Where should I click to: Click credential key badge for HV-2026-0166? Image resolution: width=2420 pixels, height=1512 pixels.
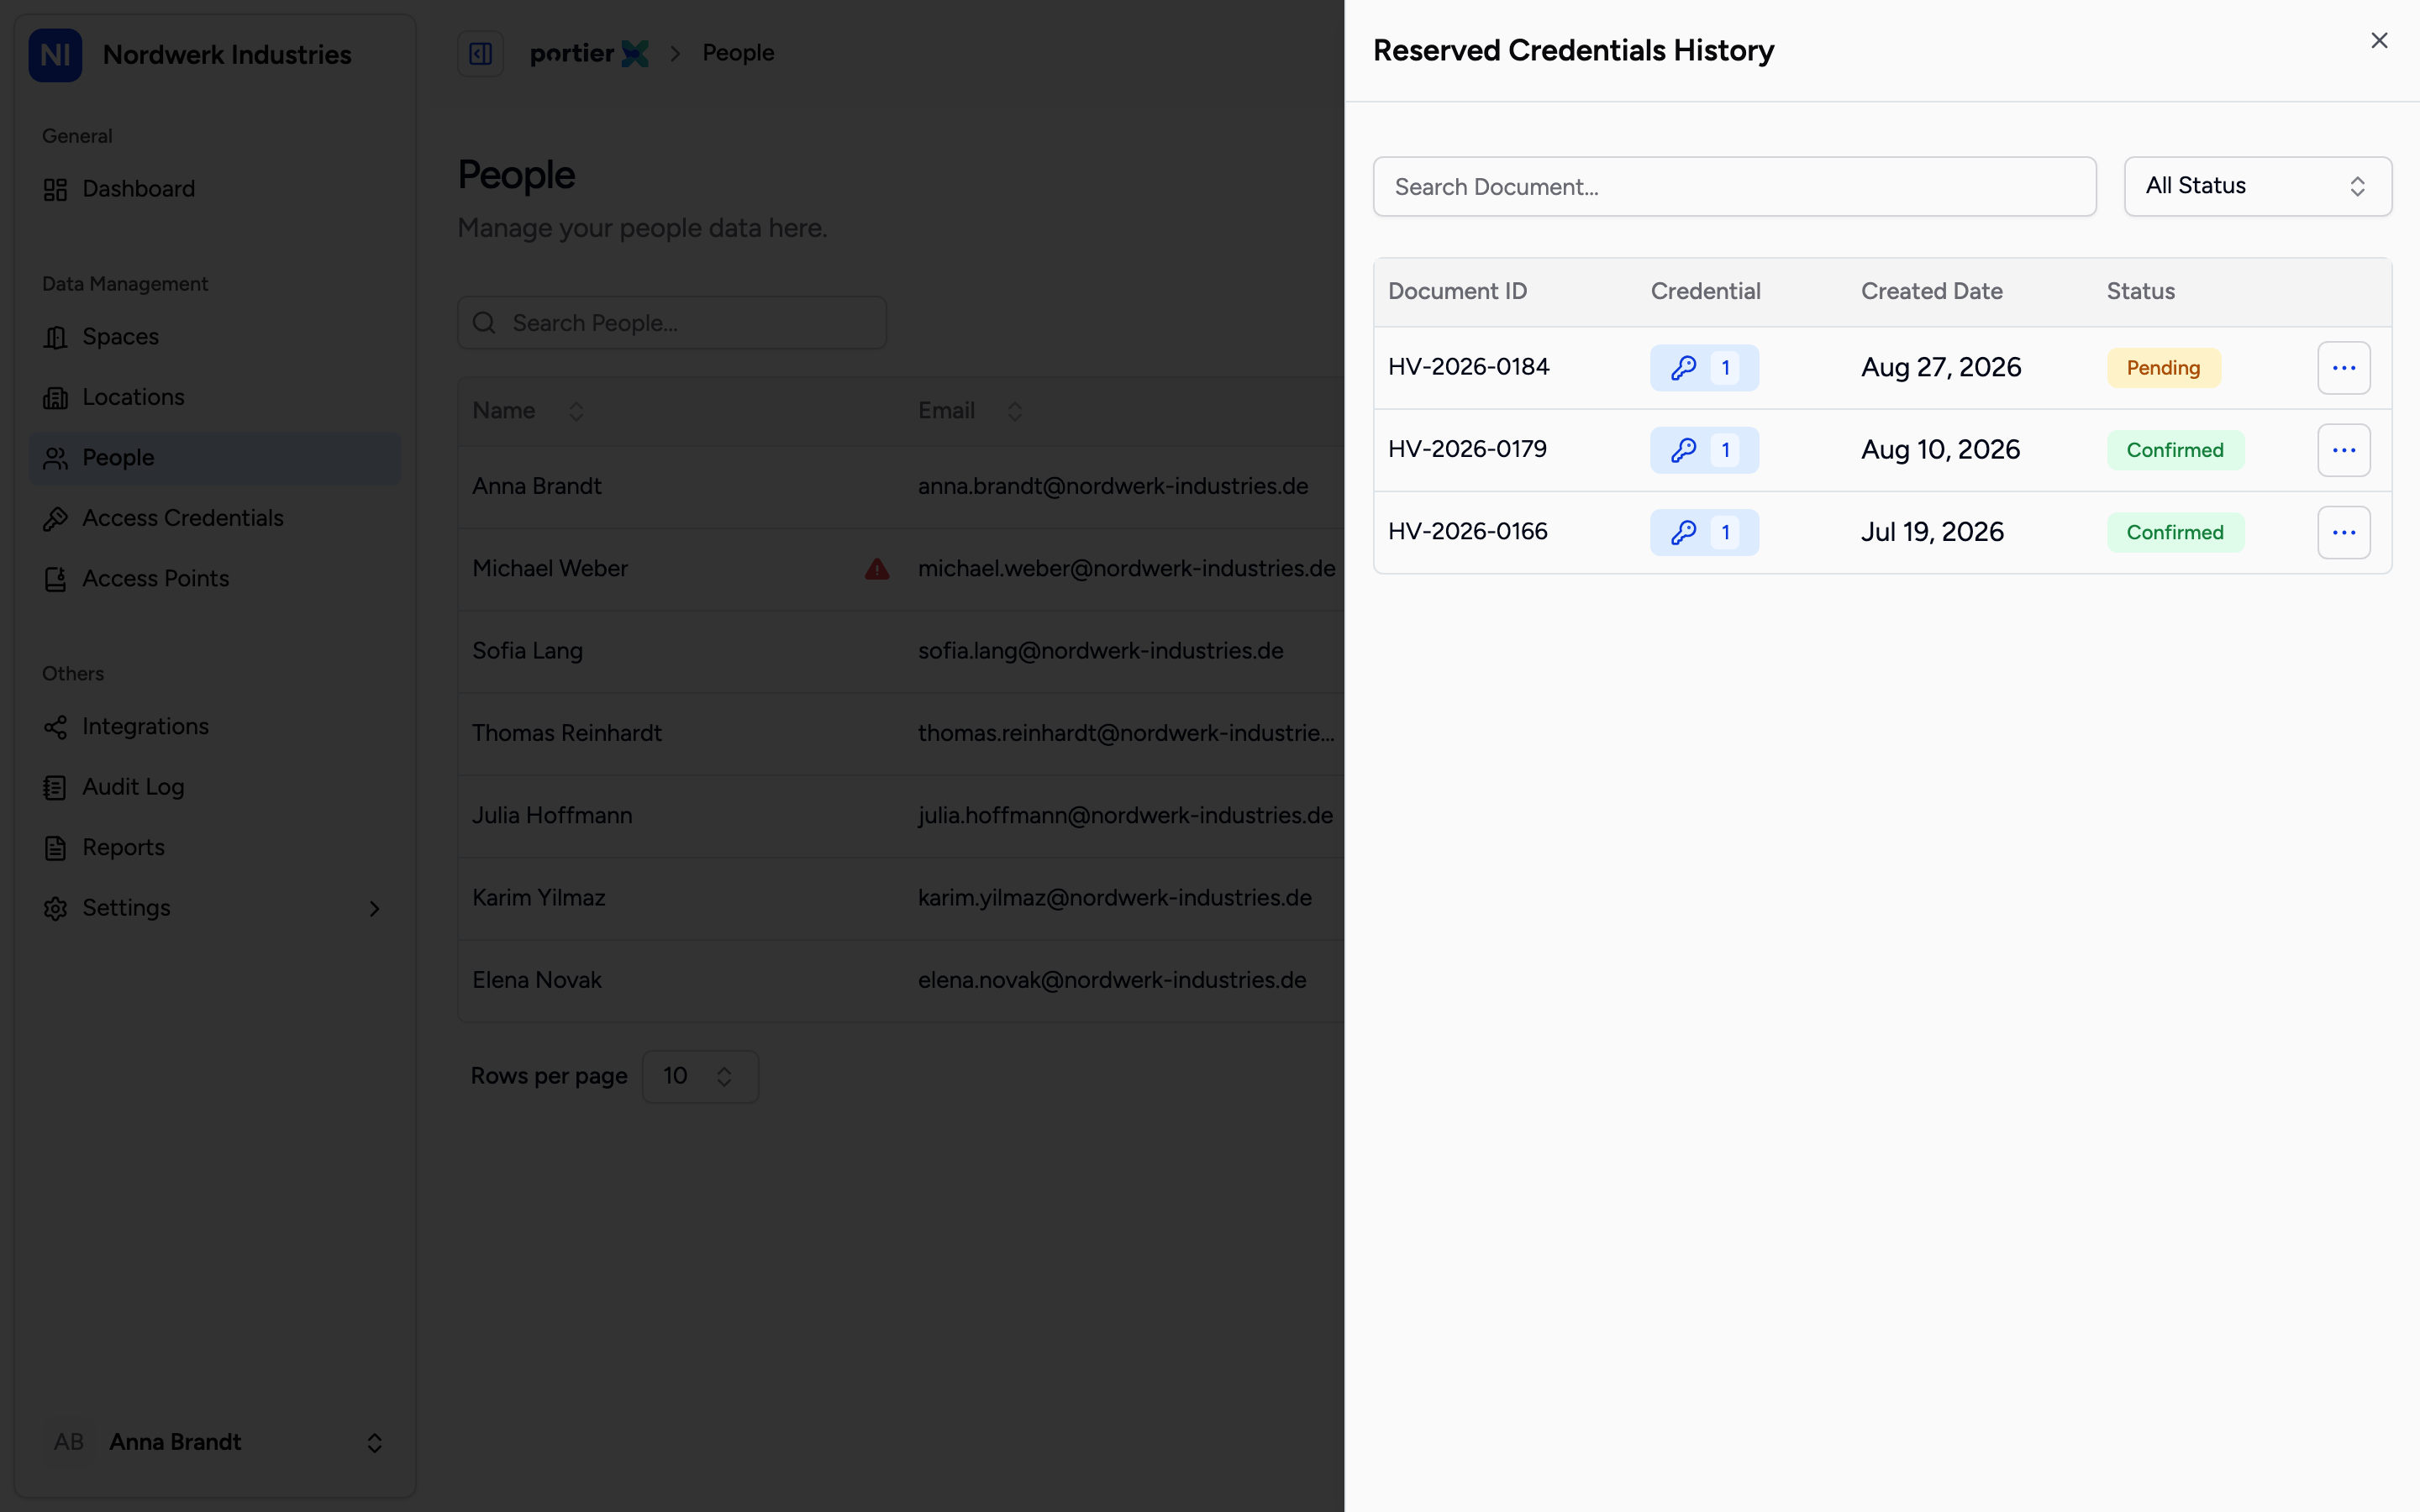(1704, 532)
